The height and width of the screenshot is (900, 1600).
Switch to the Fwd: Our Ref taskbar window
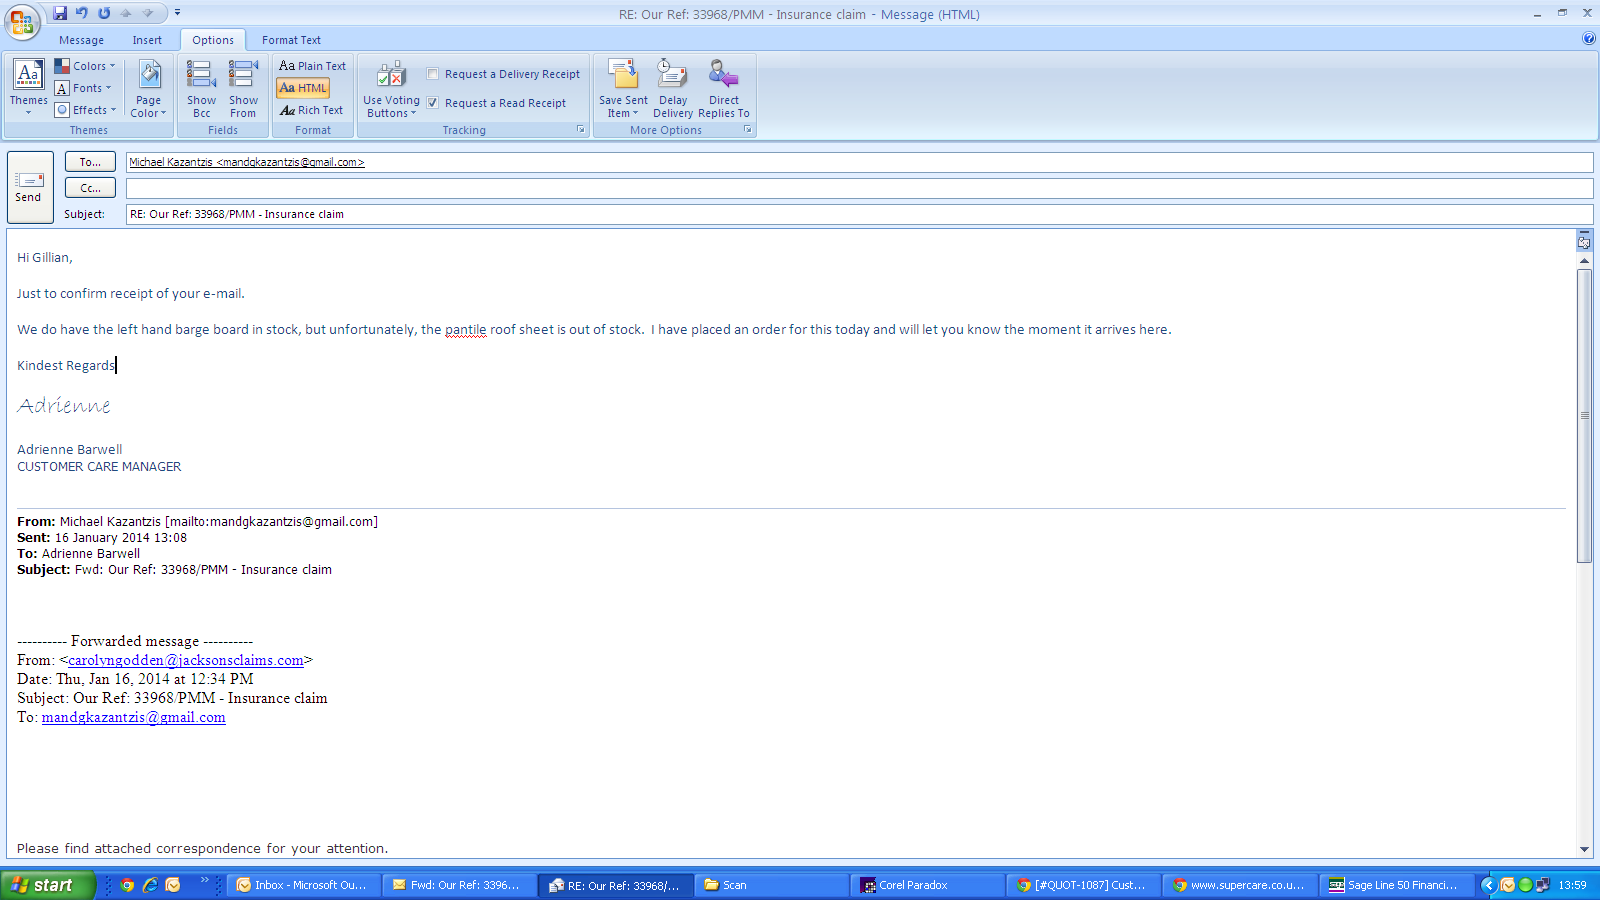pos(459,885)
